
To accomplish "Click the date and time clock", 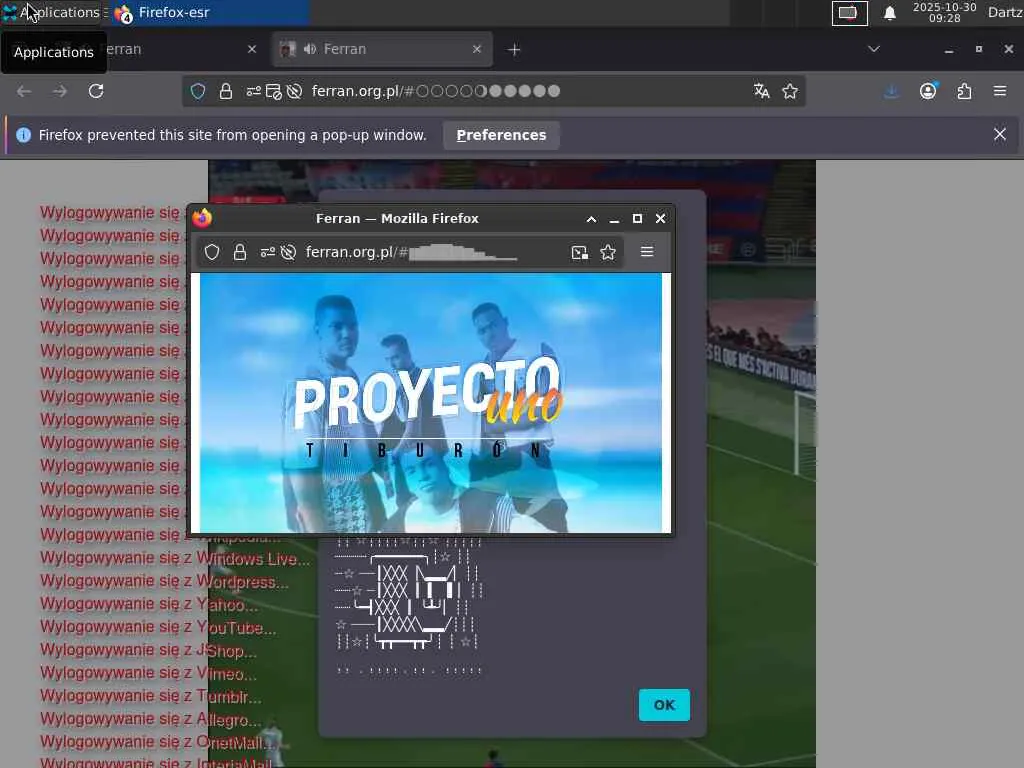I will pos(944,12).
